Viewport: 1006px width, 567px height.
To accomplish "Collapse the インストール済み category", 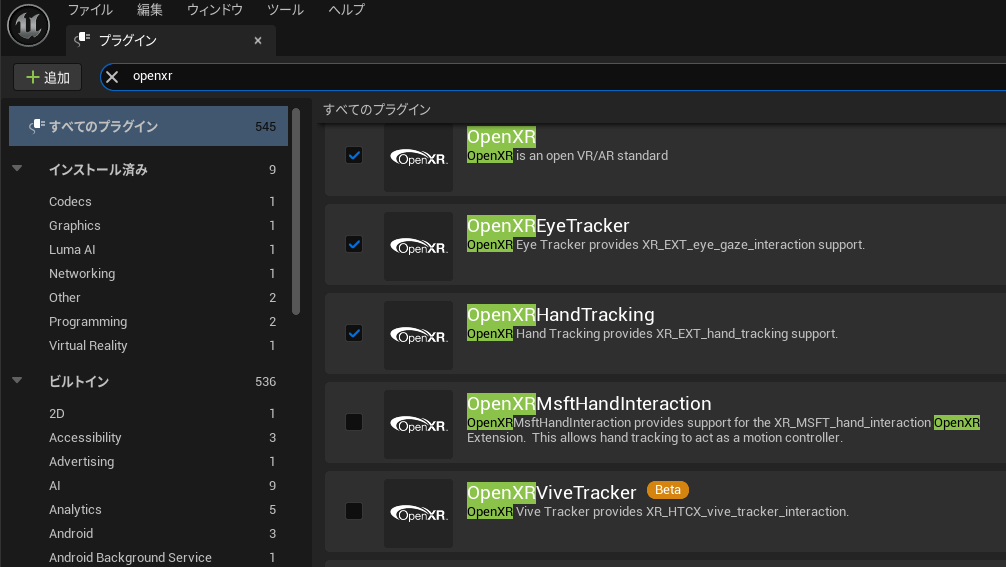I will [x=17, y=169].
